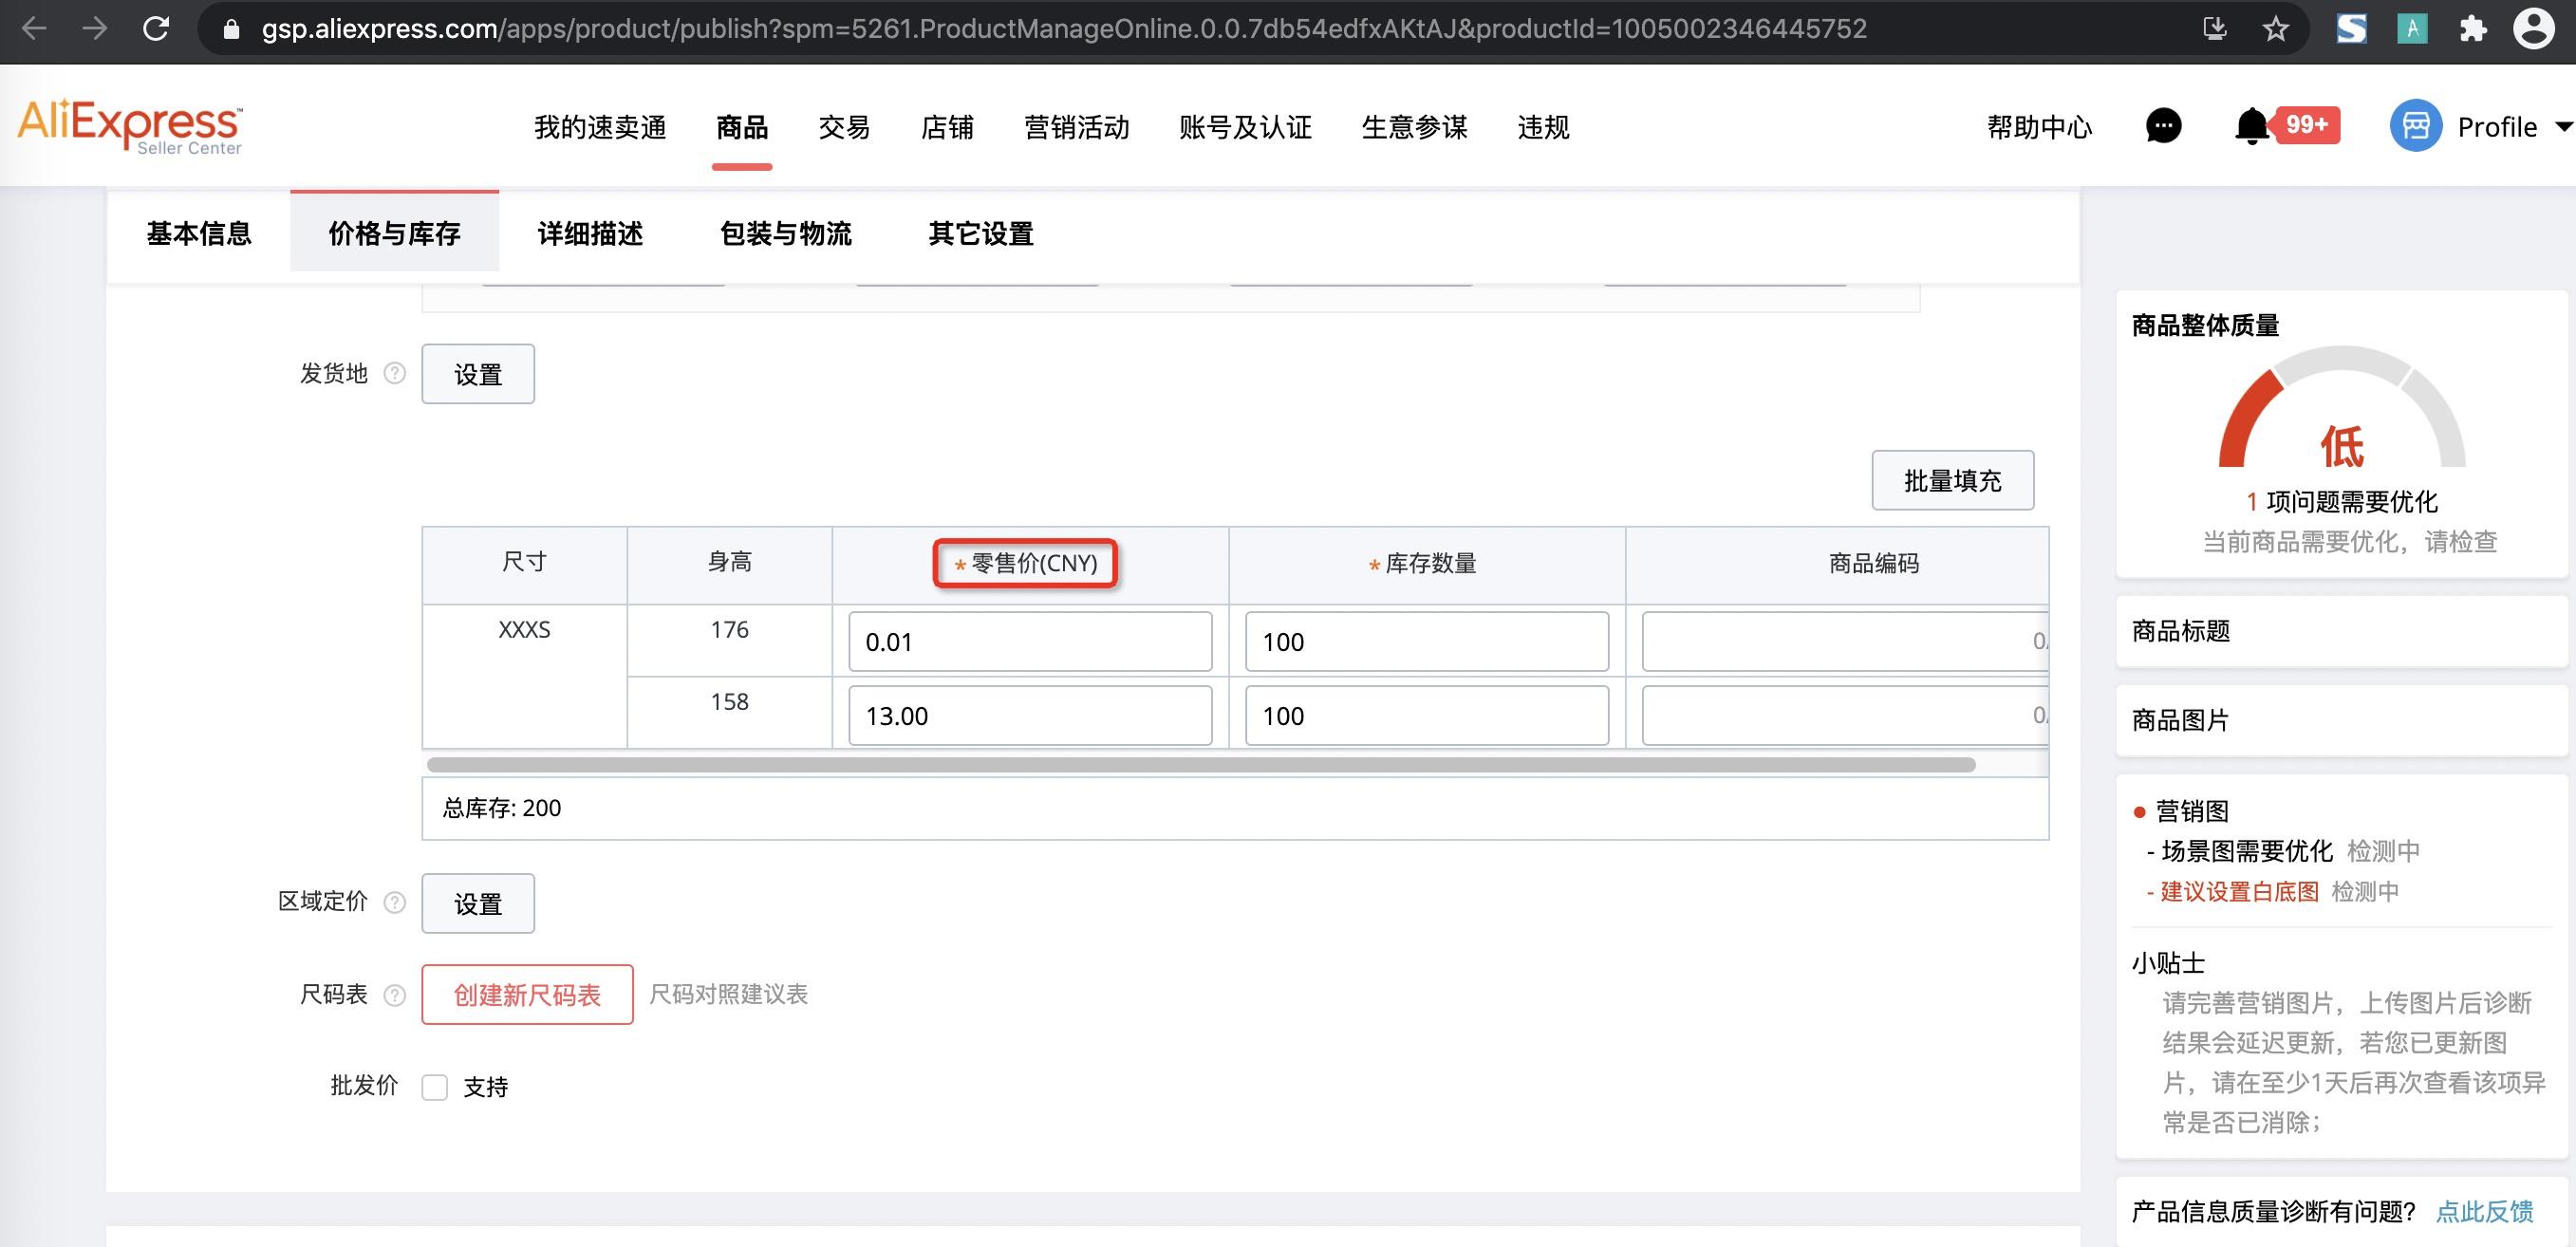The width and height of the screenshot is (2576, 1247).
Task: Bookmark the page with the star icon
Action: [x=2276, y=29]
